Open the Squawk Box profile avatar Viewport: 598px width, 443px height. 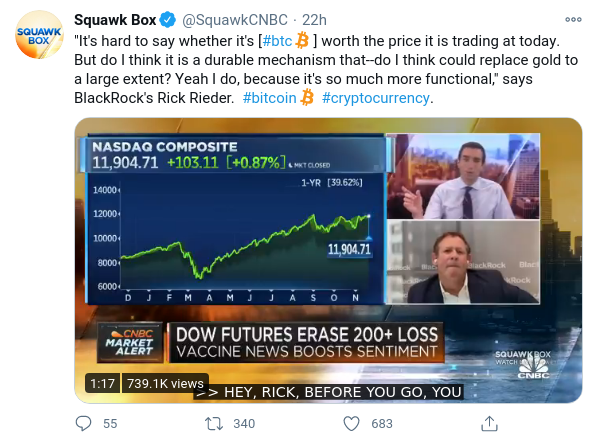point(39,35)
